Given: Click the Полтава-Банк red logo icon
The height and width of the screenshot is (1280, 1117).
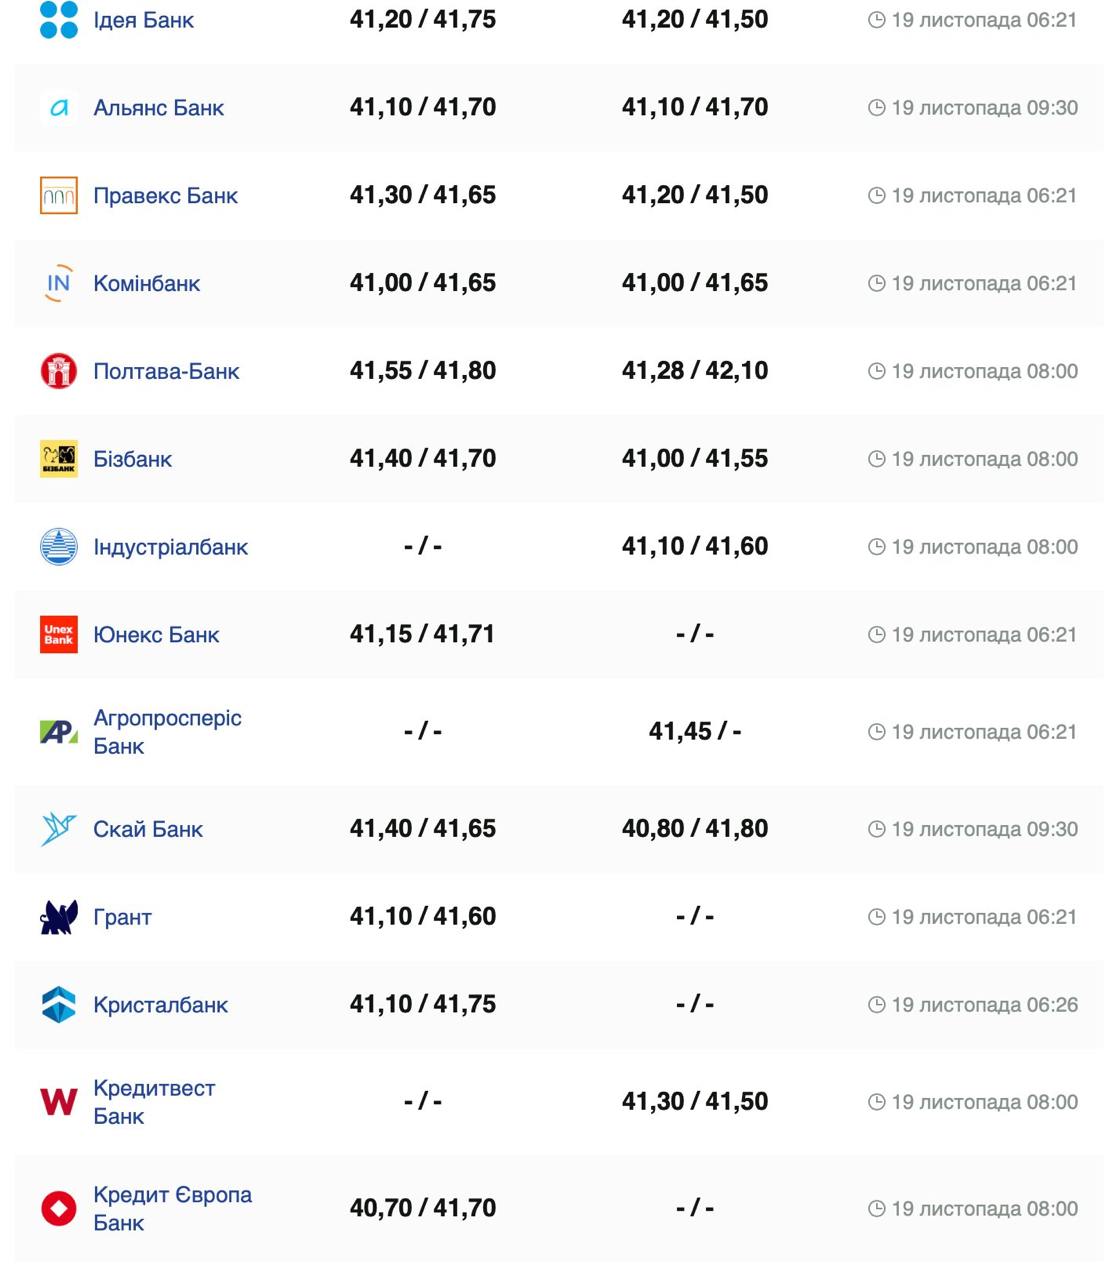Looking at the screenshot, I should pyautogui.click(x=59, y=371).
